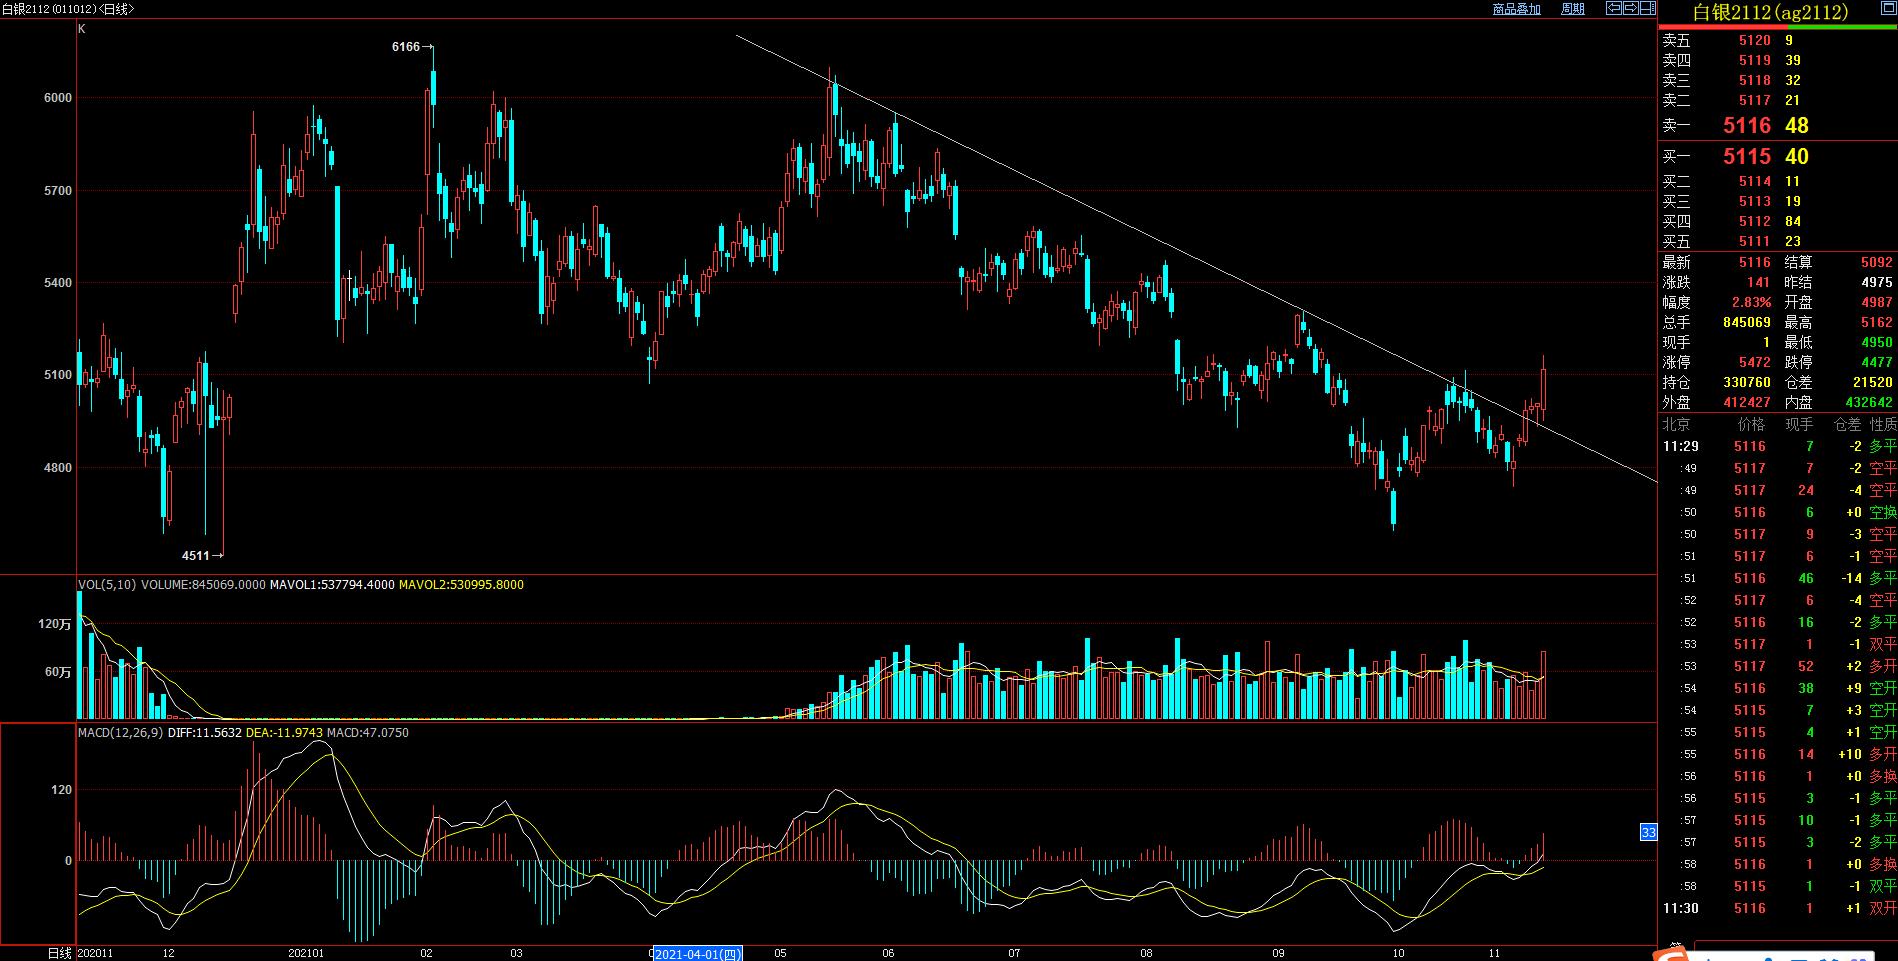Click the 买一 bid price 5115

[x=1747, y=156]
